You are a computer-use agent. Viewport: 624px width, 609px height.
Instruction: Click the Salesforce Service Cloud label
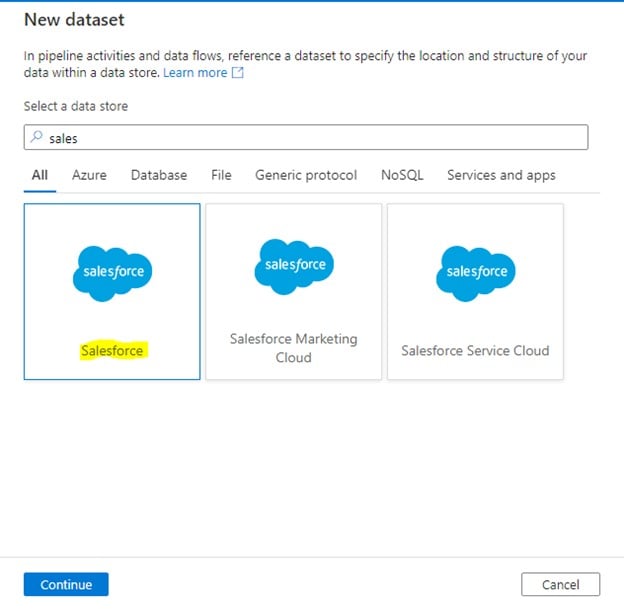(475, 350)
